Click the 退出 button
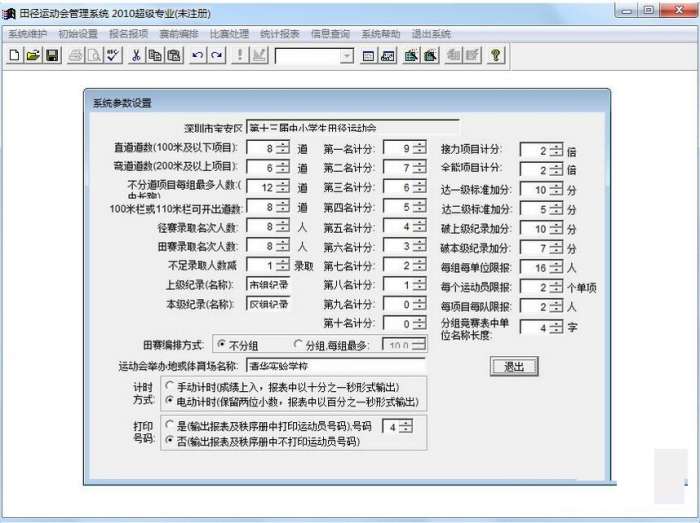Viewport: 700px width, 523px height. coord(514,367)
